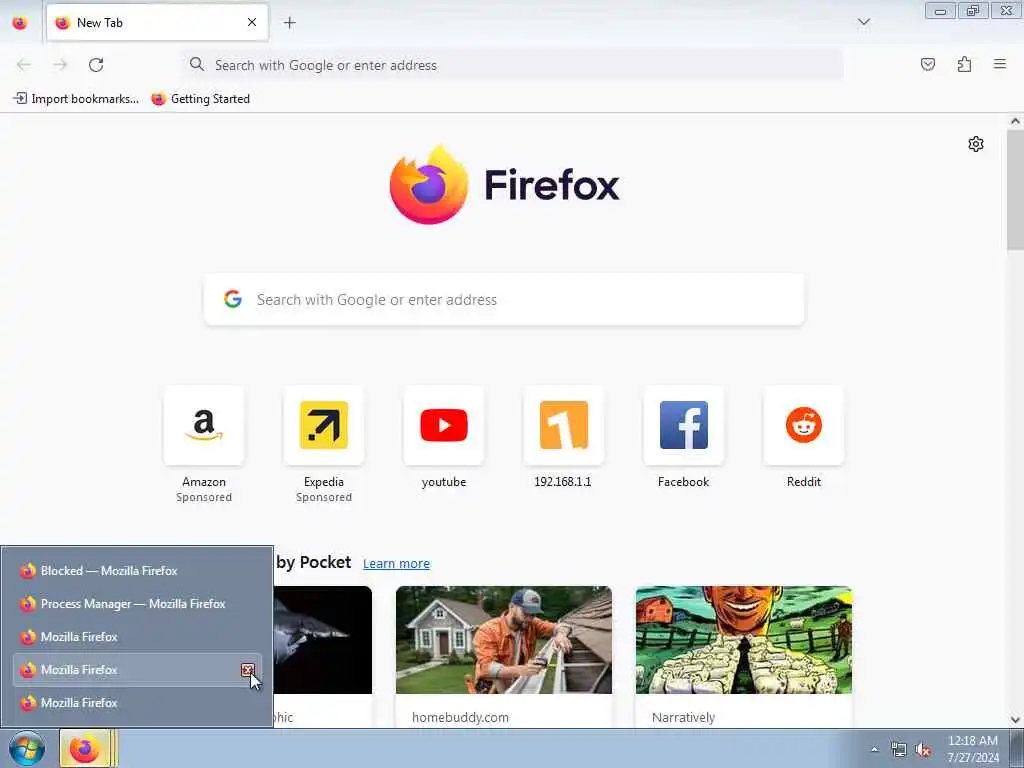
Task: Click the Firefox View icon left of tab
Action: tap(20, 23)
